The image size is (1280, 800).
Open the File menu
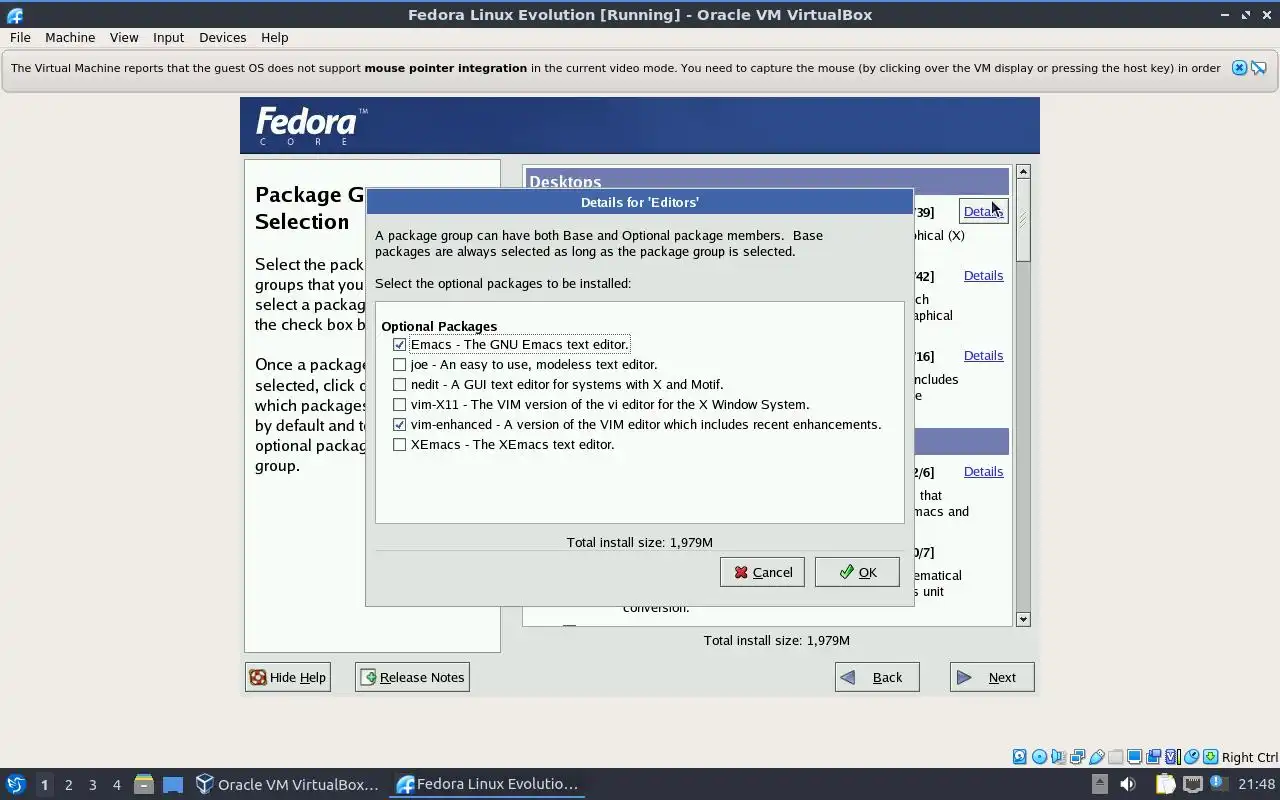point(20,37)
